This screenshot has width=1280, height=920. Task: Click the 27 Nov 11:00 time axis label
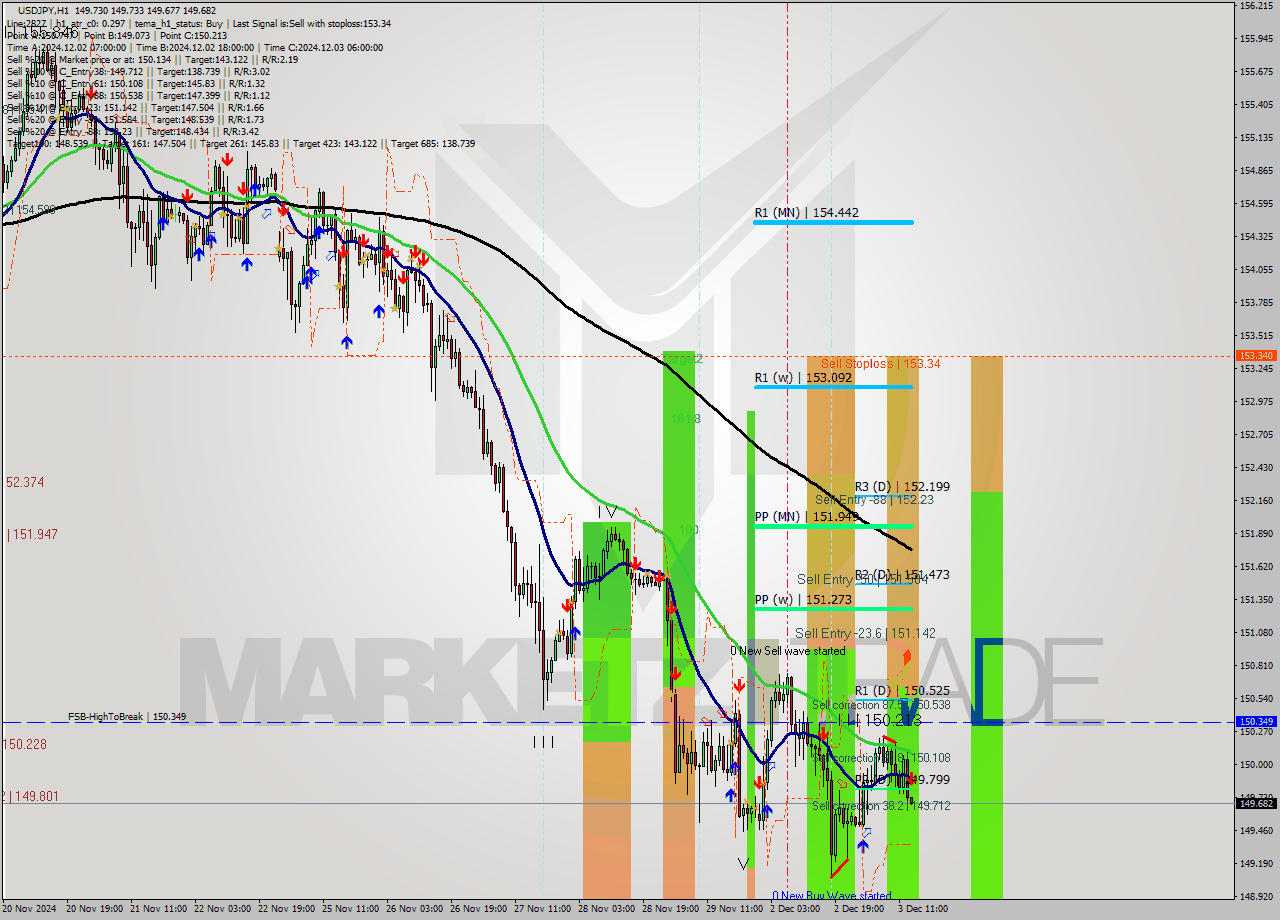coord(541,909)
